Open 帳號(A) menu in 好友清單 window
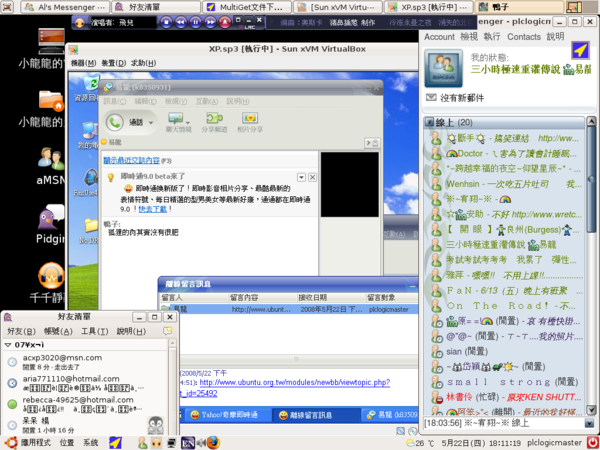This screenshot has width=600, height=450. coord(58,331)
